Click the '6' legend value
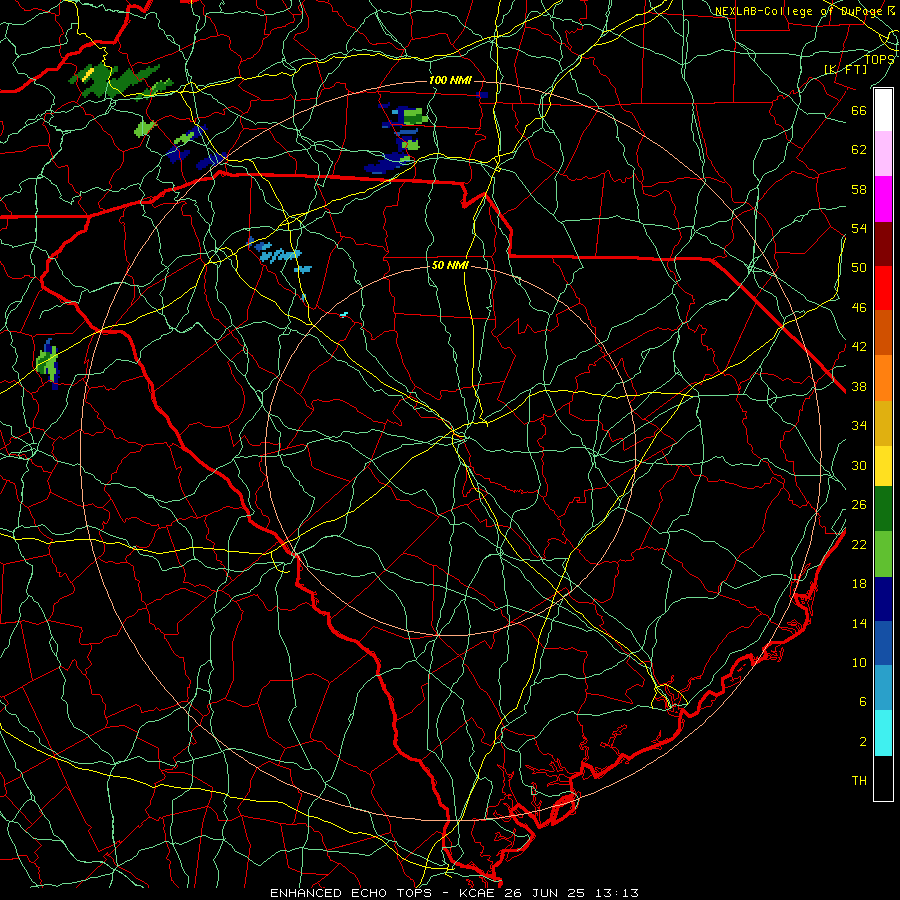The height and width of the screenshot is (900, 900). click(x=863, y=702)
